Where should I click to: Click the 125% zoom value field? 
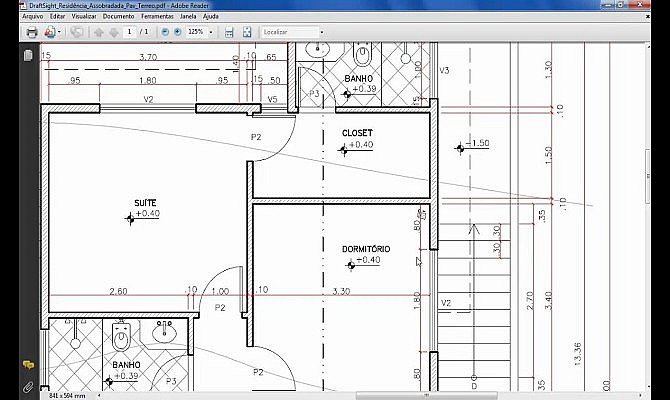coord(196,32)
